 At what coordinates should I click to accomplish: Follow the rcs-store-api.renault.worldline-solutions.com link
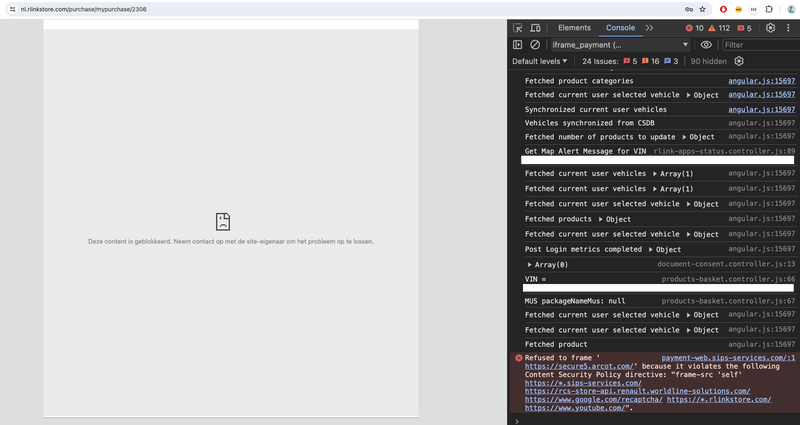click(637, 391)
